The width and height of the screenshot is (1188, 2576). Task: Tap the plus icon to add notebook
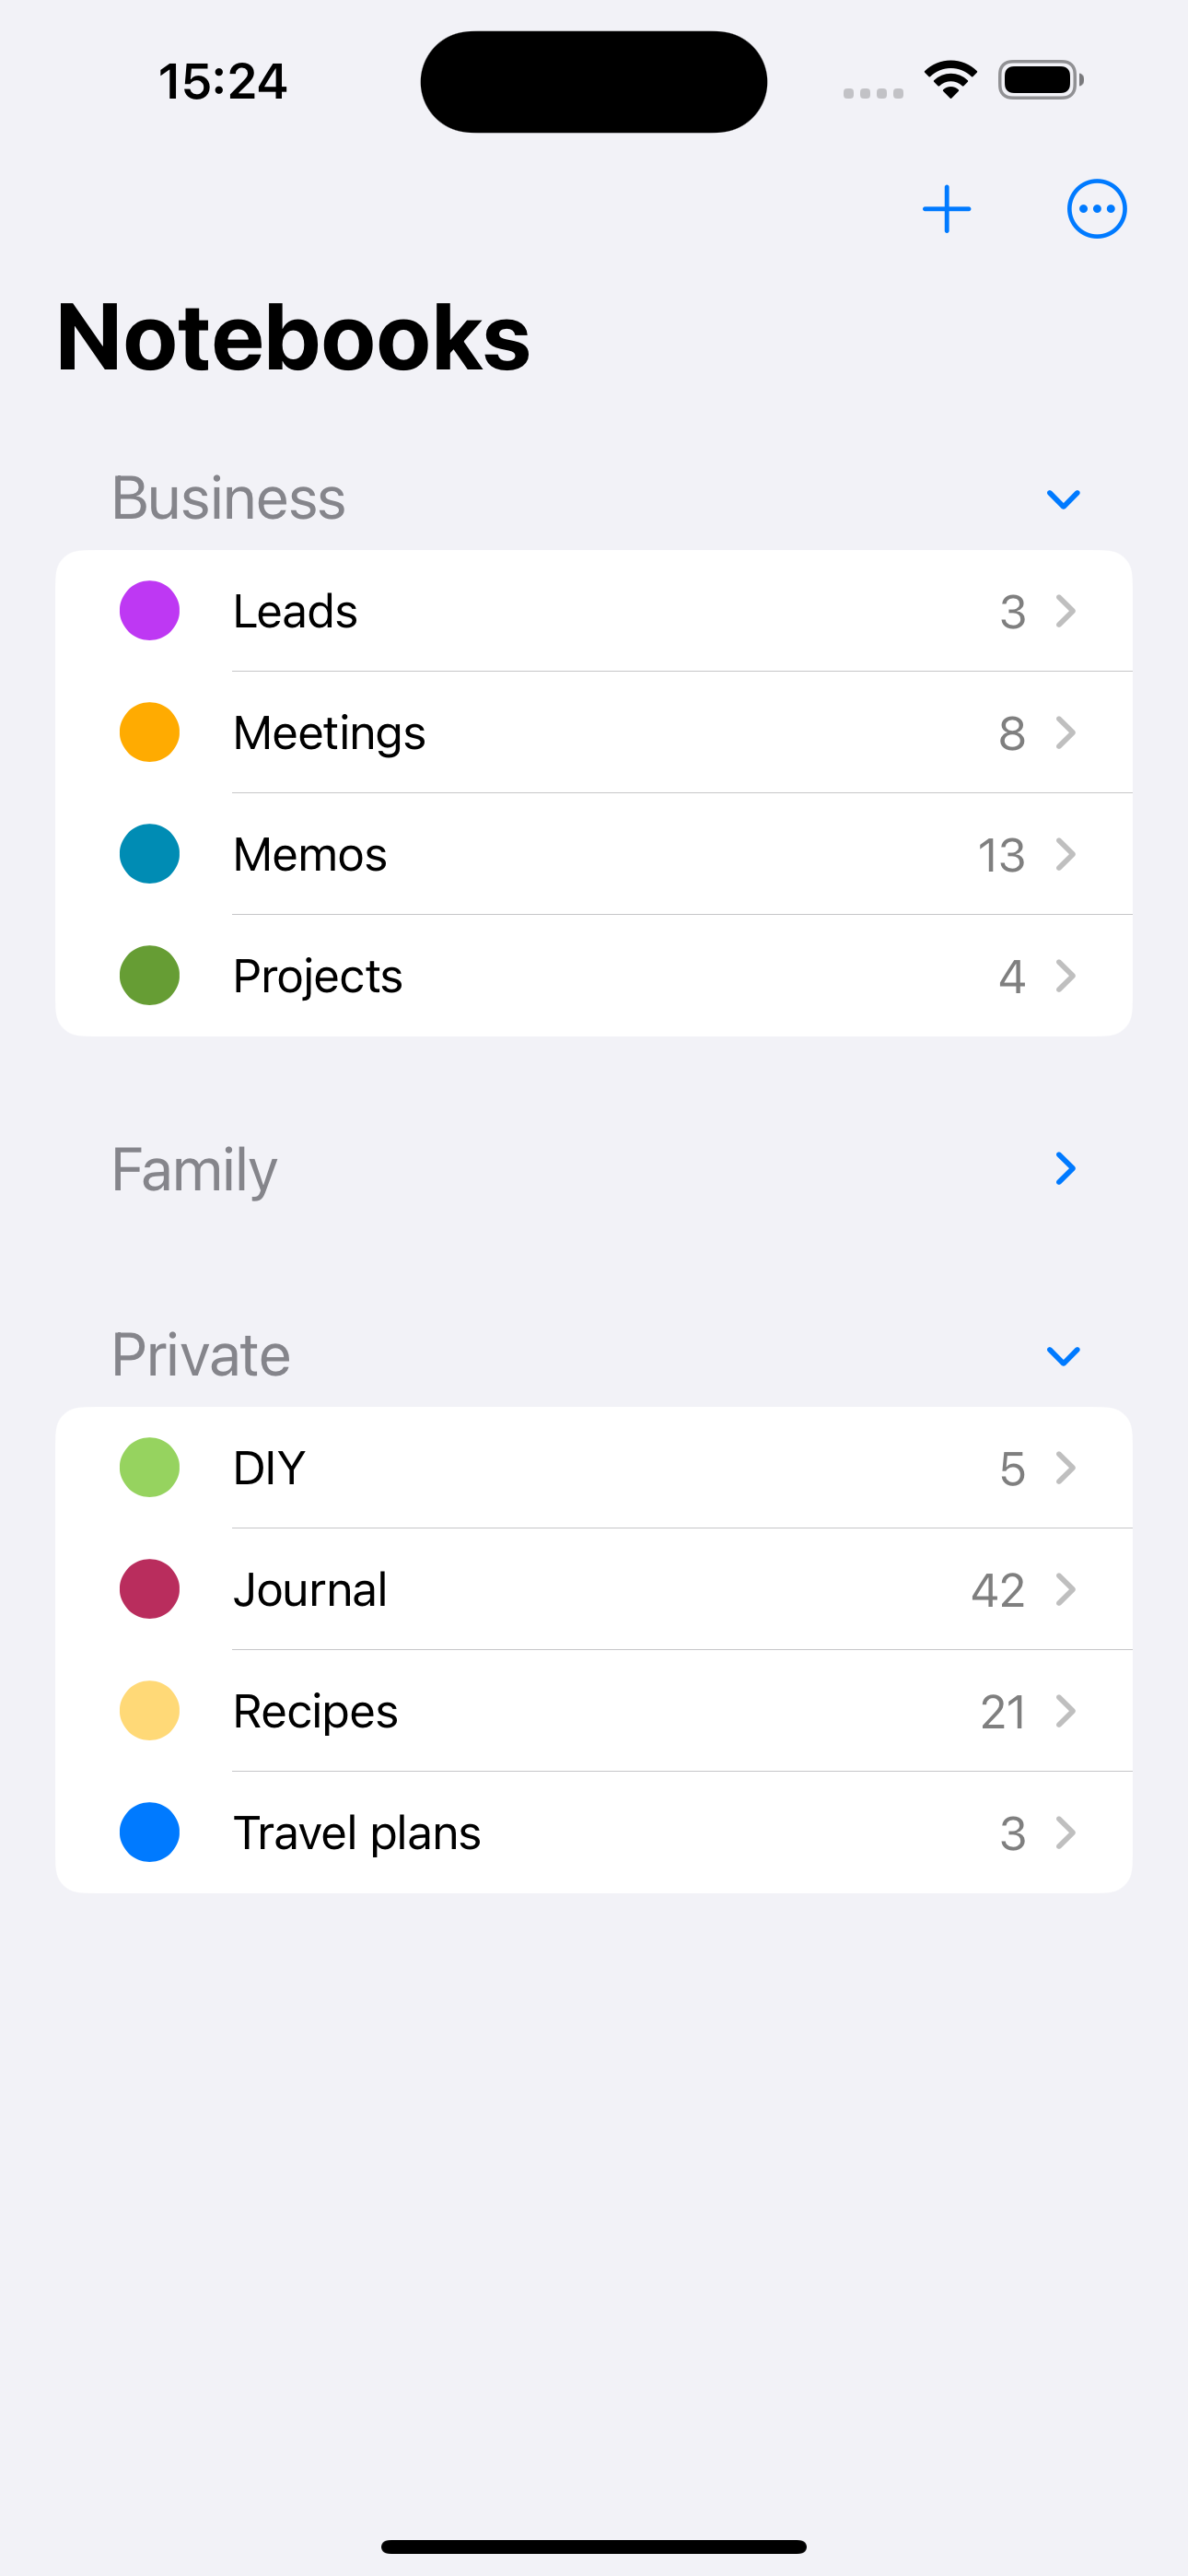(x=946, y=209)
